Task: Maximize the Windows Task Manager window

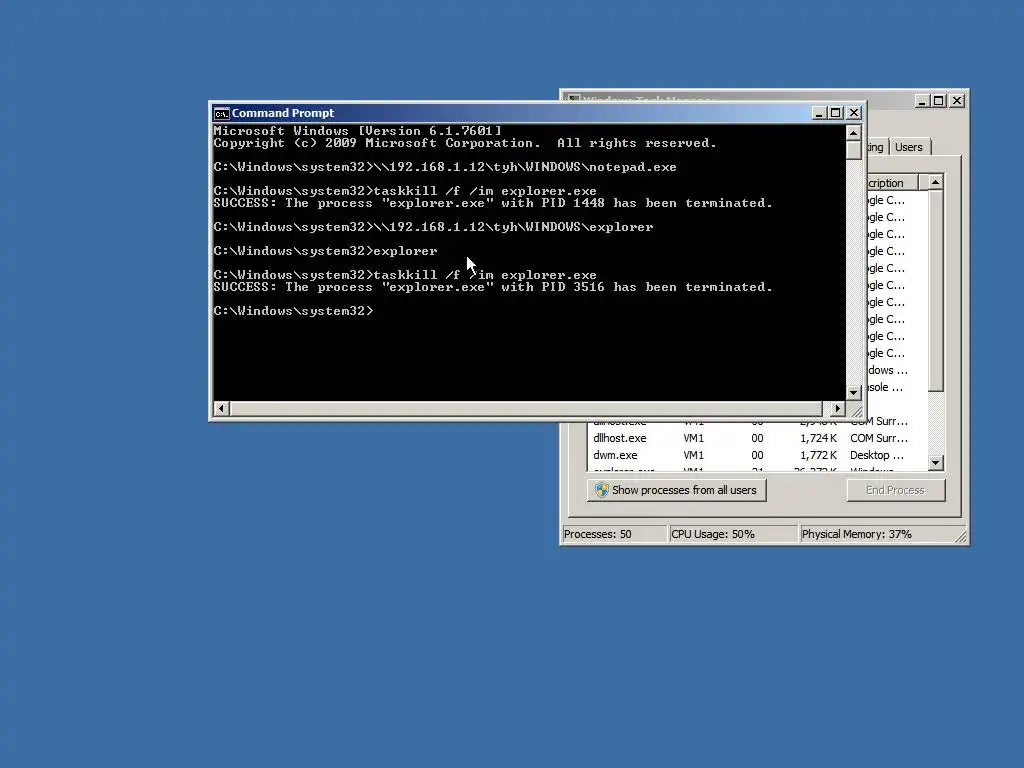Action: 939,101
